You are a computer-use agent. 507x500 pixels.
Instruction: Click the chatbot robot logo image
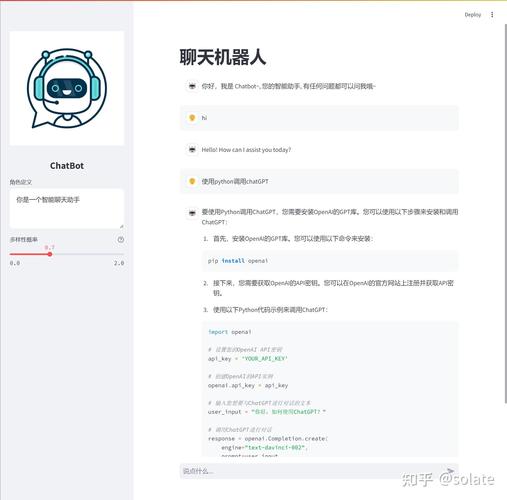click(67, 88)
